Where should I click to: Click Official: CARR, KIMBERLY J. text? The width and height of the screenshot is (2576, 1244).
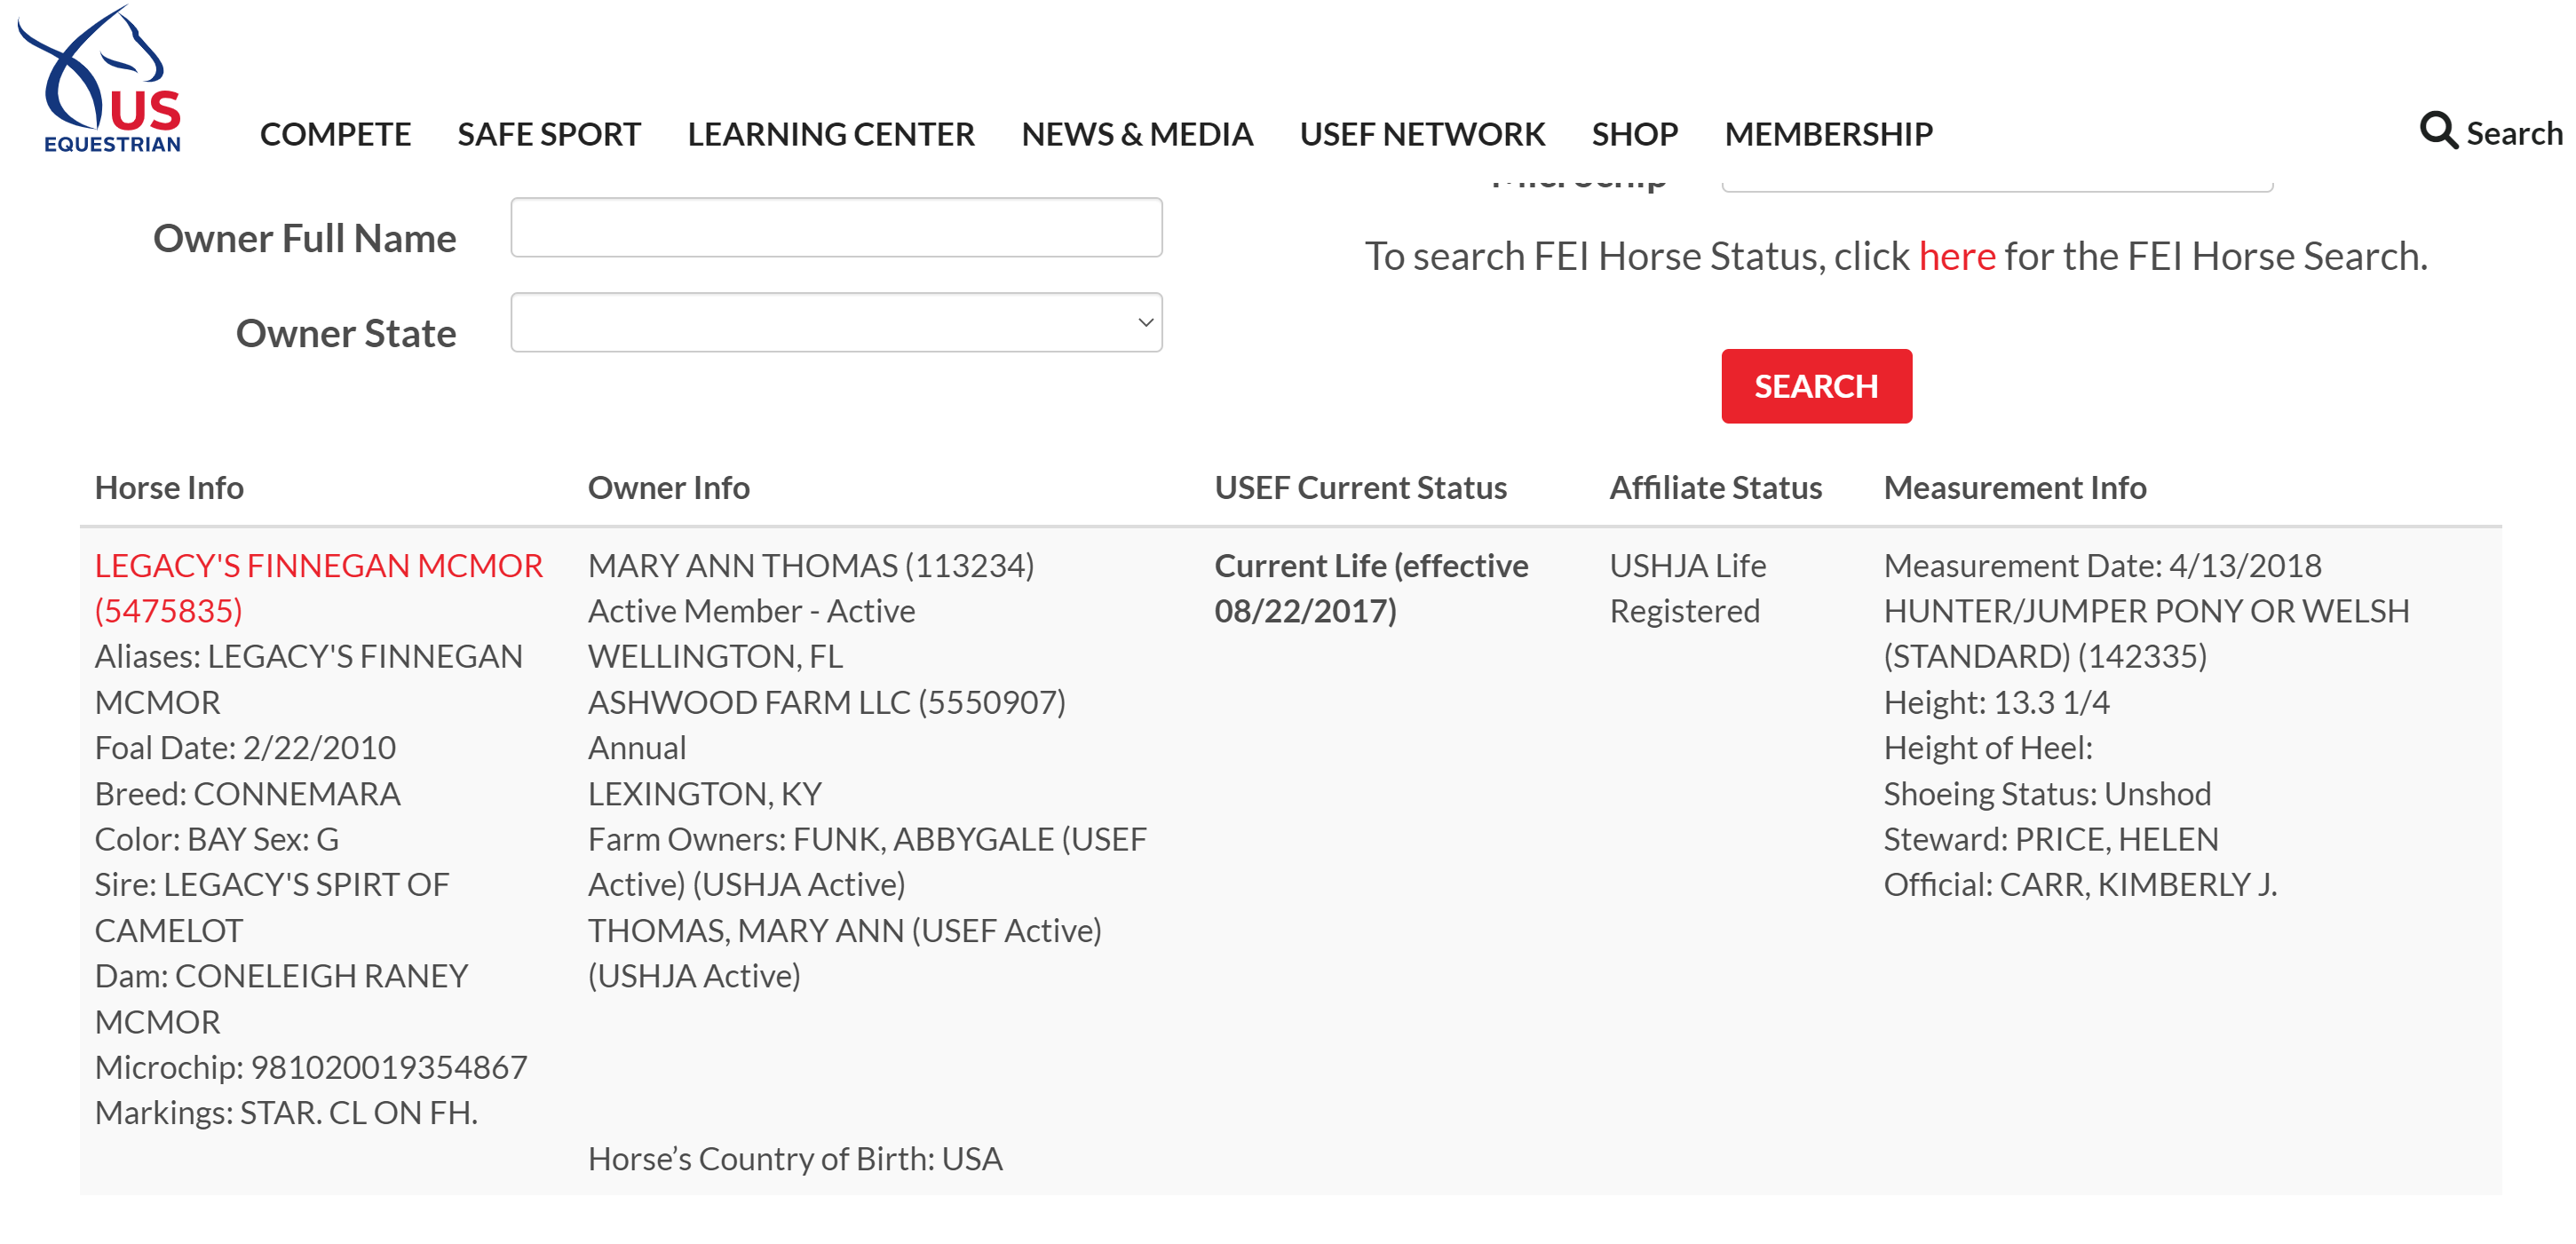[x=2080, y=885]
